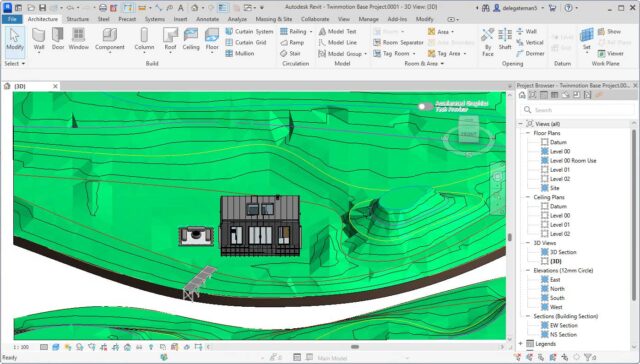Screen dimensions: 640x364
Task: Click the Set work plane tool
Action: tap(587, 39)
